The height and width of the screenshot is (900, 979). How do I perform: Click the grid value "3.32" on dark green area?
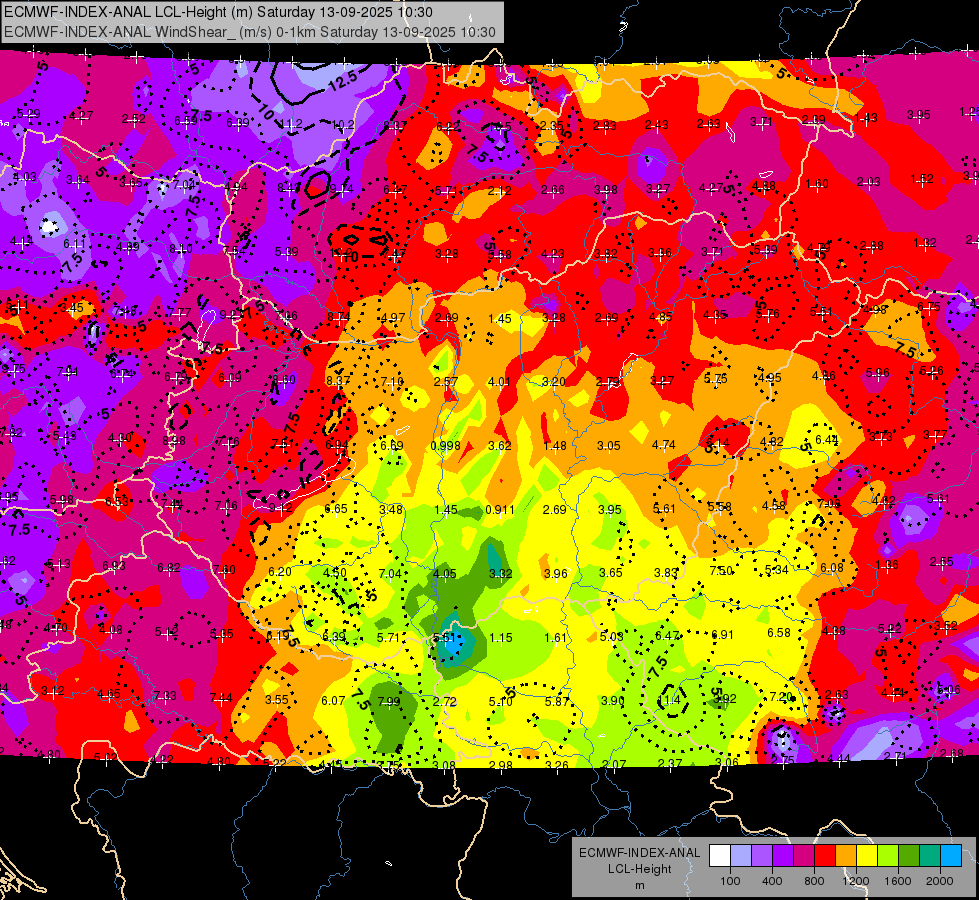point(501,573)
